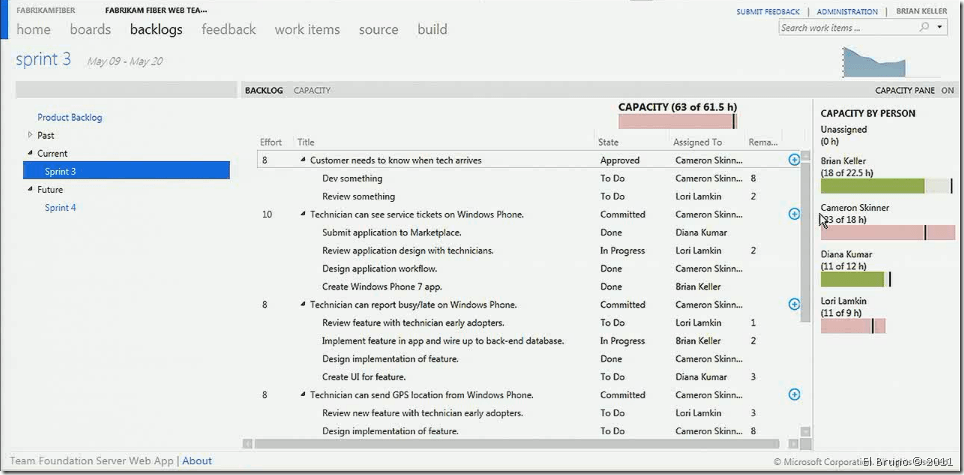Expand the Past iterations node
The height and width of the screenshot is (475, 964).
tap(30, 135)
